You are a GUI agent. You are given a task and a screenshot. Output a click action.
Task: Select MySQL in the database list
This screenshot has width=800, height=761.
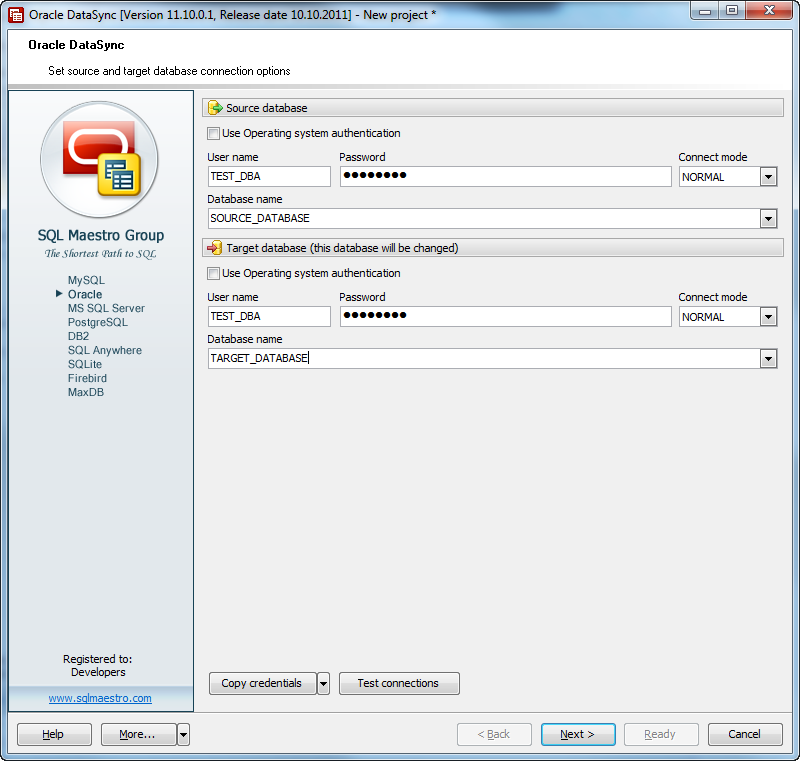coord(87,280)
